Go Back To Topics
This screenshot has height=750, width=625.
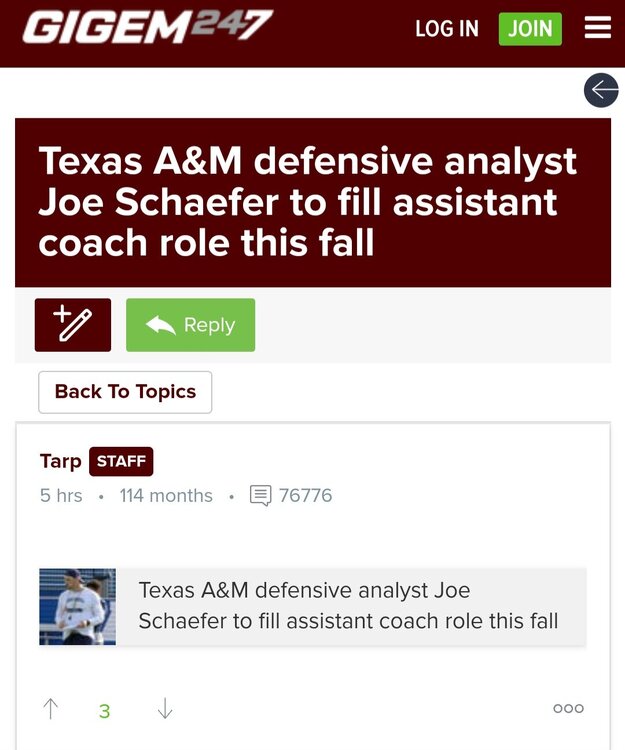125,392
